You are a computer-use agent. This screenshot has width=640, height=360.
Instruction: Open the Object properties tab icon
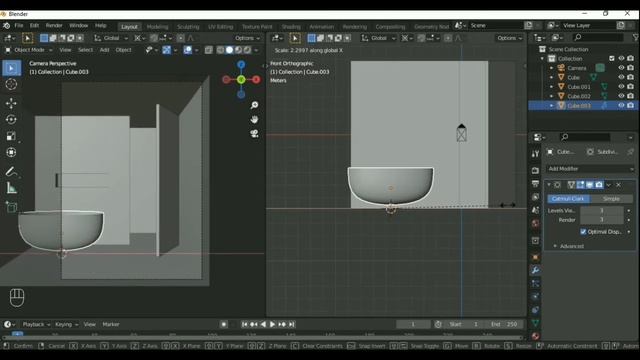click(535, 257)
